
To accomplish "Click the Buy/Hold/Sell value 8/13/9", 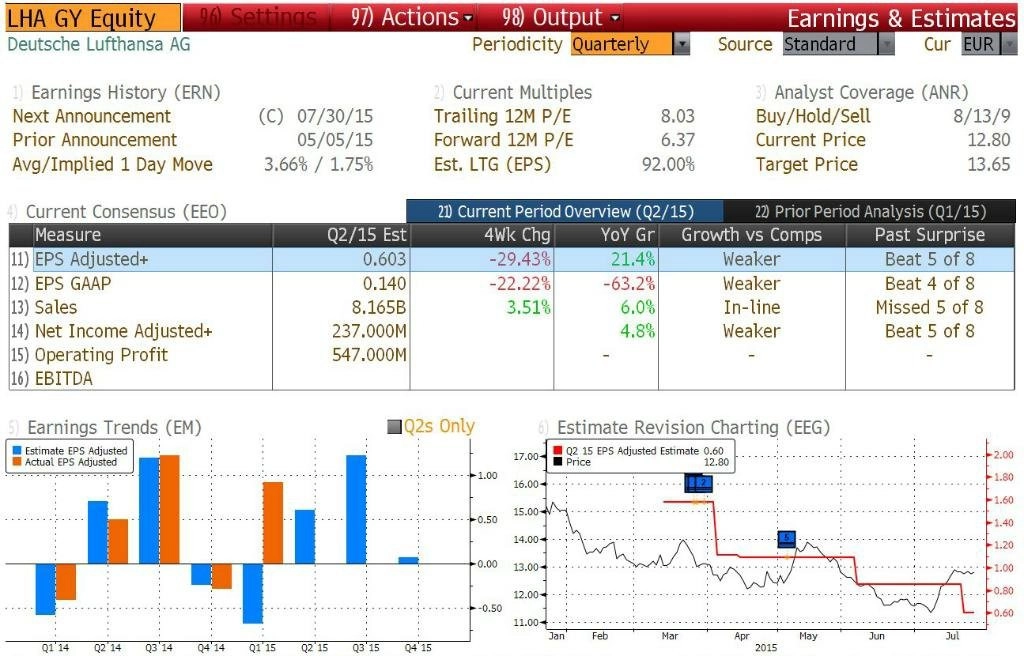I will click(x=982, y=116).
